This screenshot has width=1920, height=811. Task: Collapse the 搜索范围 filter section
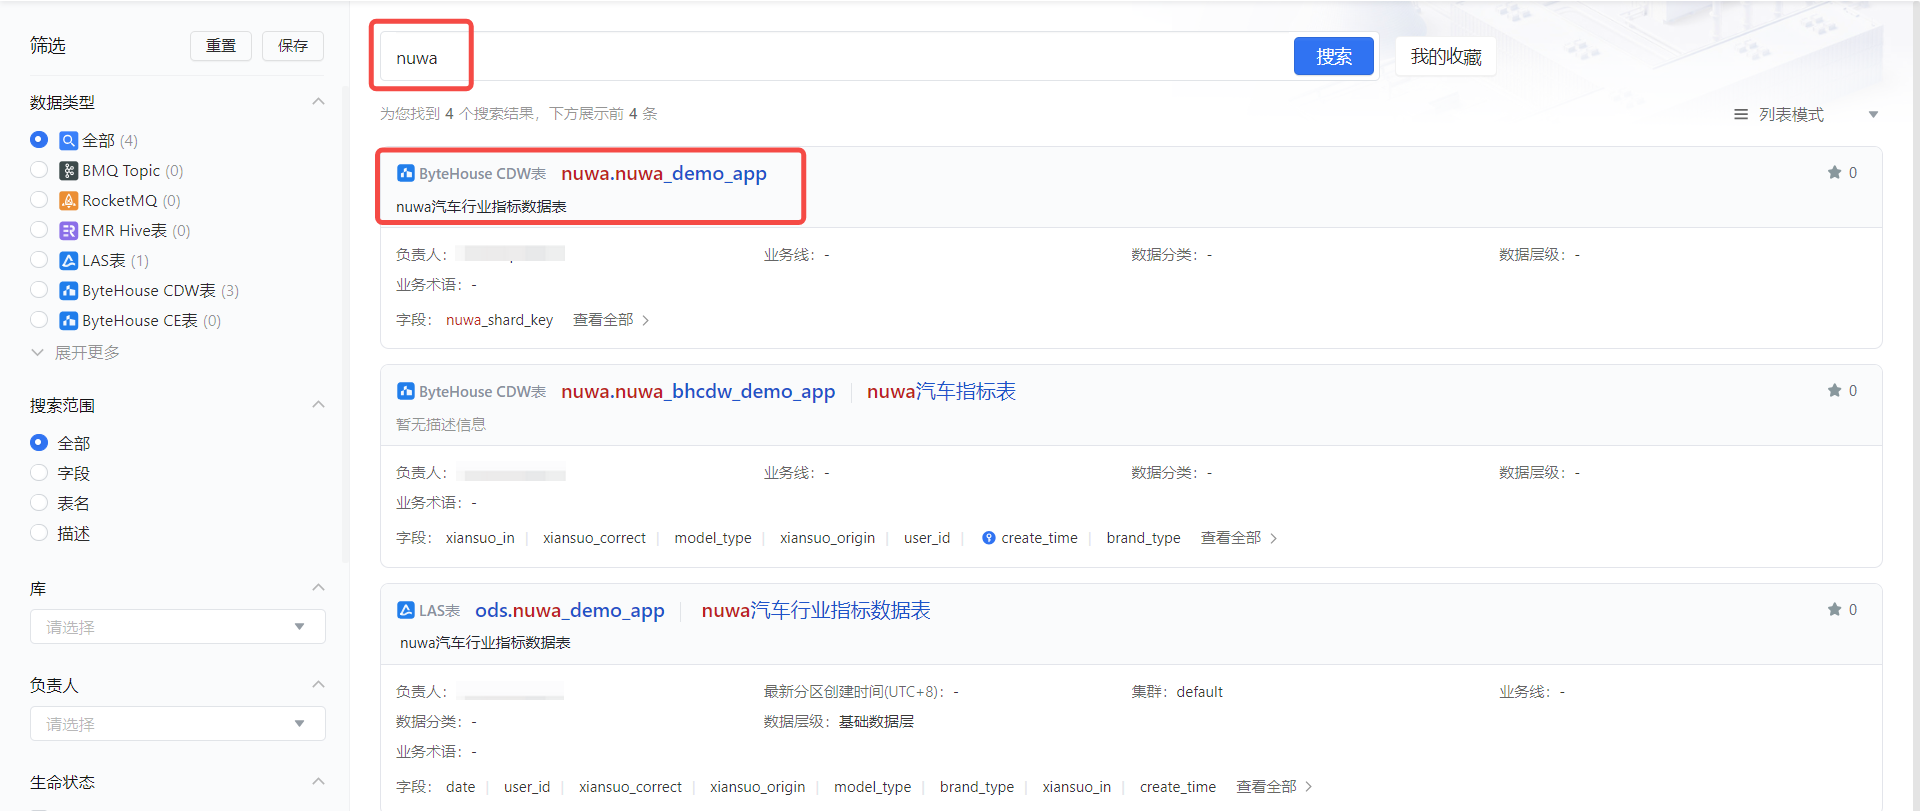pyautogui.click(x=318, y=405)
